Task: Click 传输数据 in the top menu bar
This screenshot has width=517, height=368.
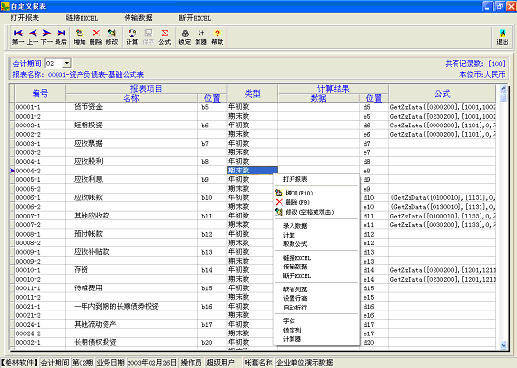Action: (138, 18)
